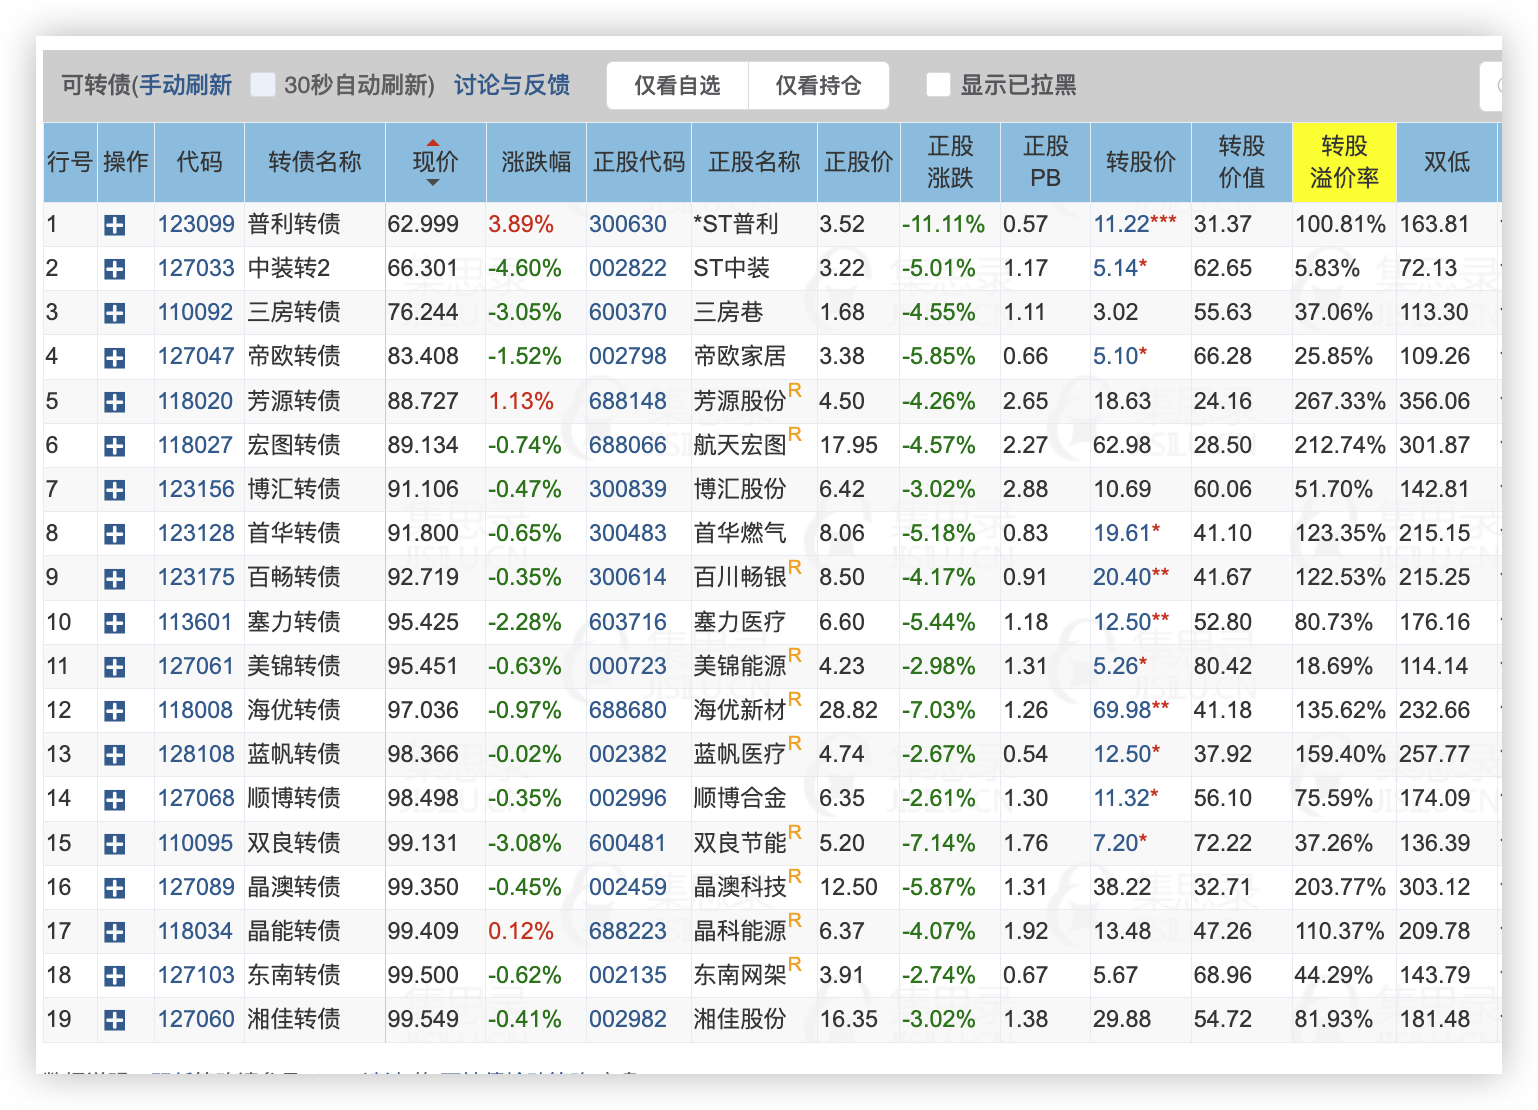Select 267.33% premium value for 芳源转债
Screen dimensions: 1538x1110
coord(1340,401)
